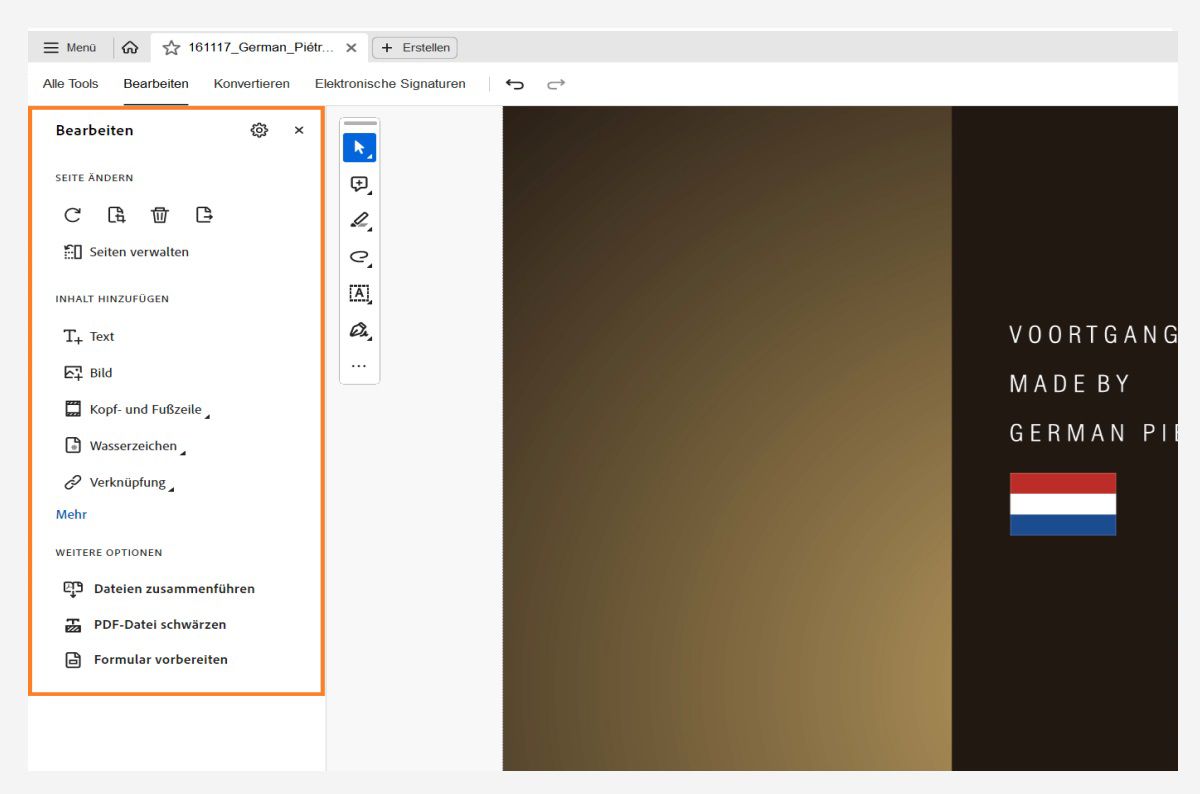Open the Konvertieren tab

pos(252,84)
